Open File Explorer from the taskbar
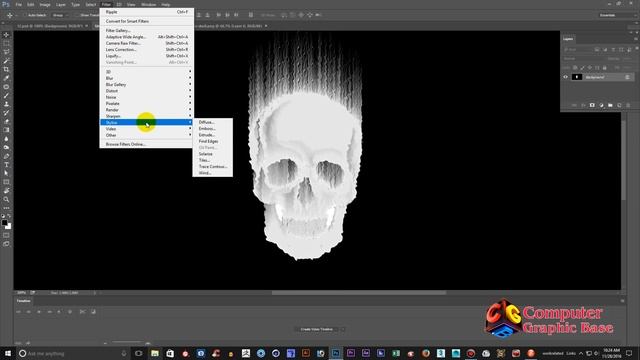640x360 pixels. 155,353
